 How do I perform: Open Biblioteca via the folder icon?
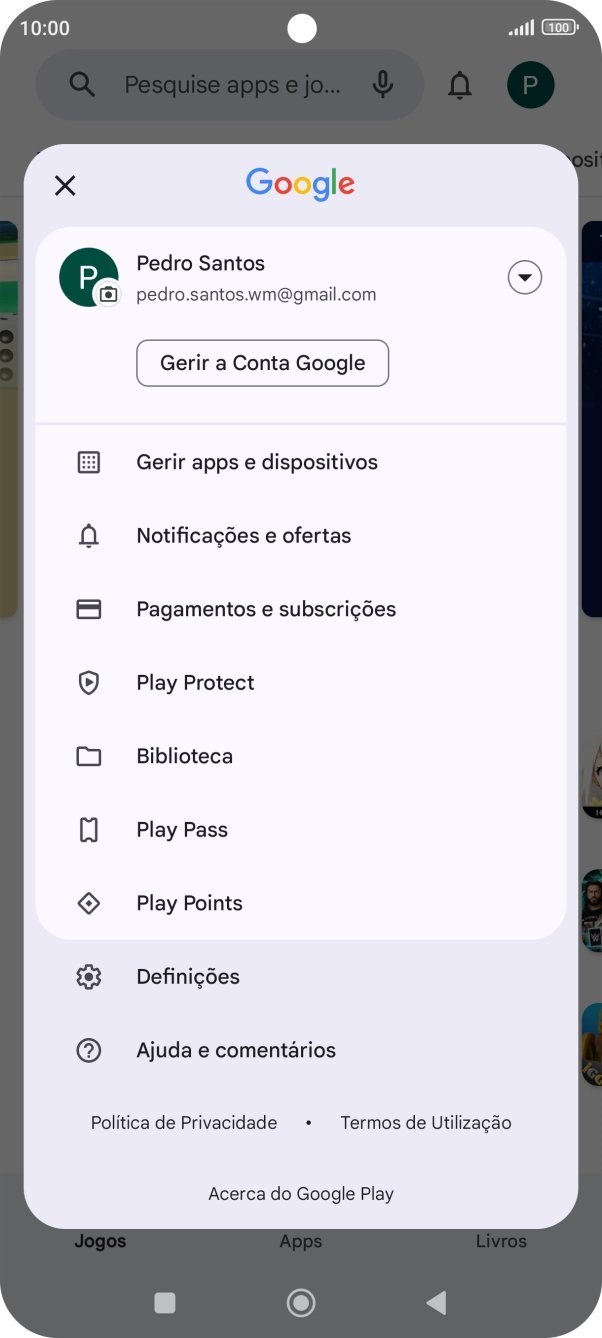coord(89,755)
